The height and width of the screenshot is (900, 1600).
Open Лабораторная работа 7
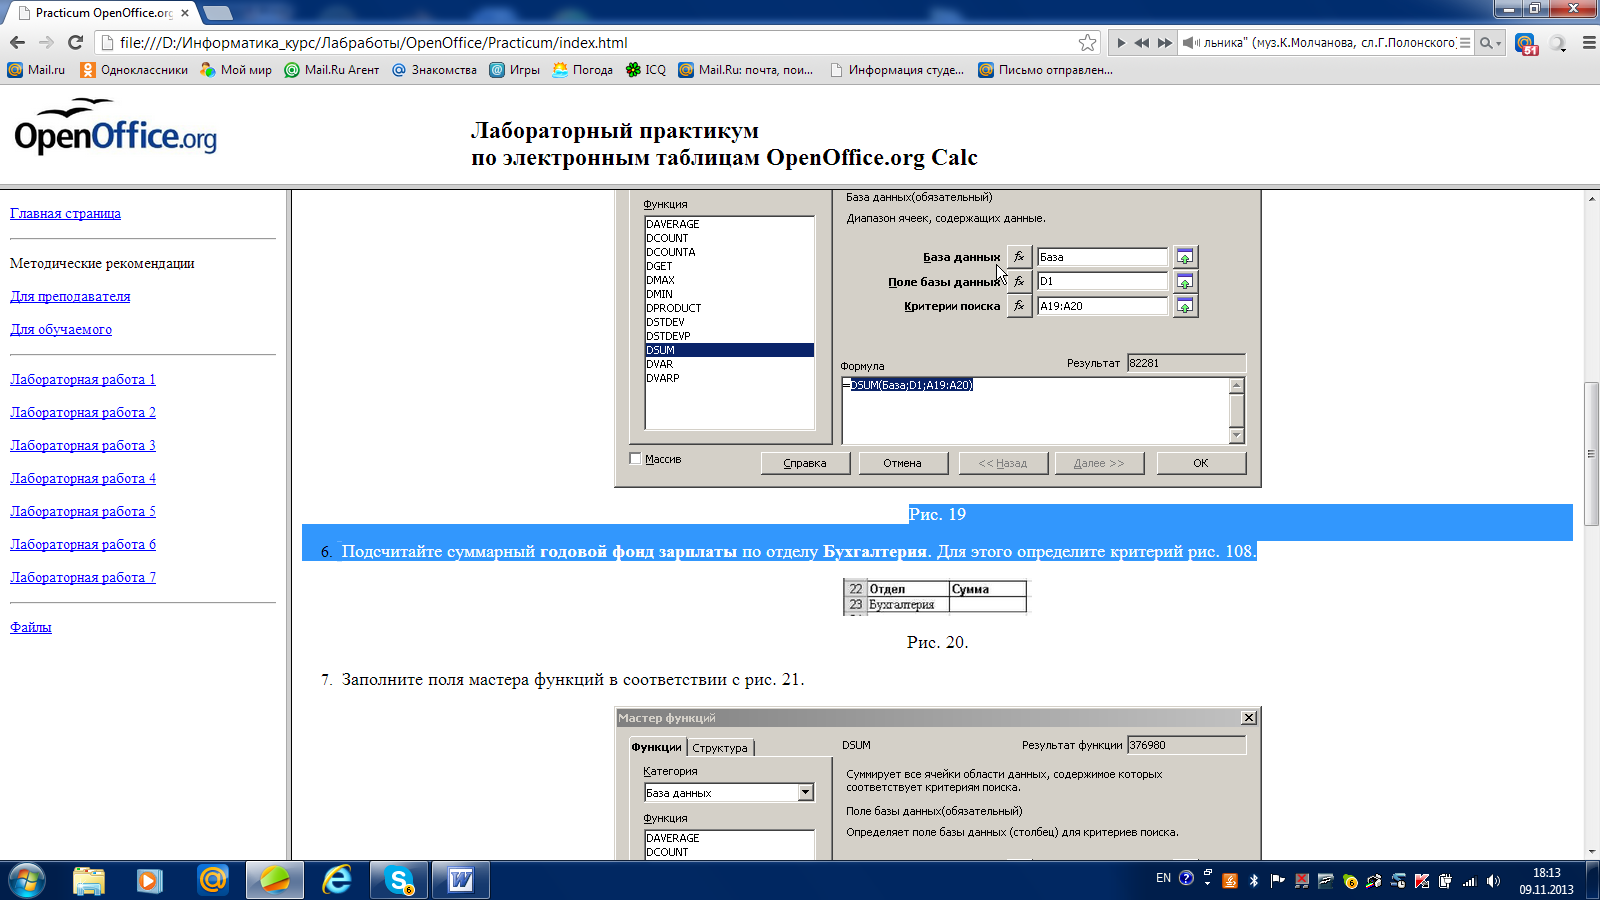(x=83, y=577)
